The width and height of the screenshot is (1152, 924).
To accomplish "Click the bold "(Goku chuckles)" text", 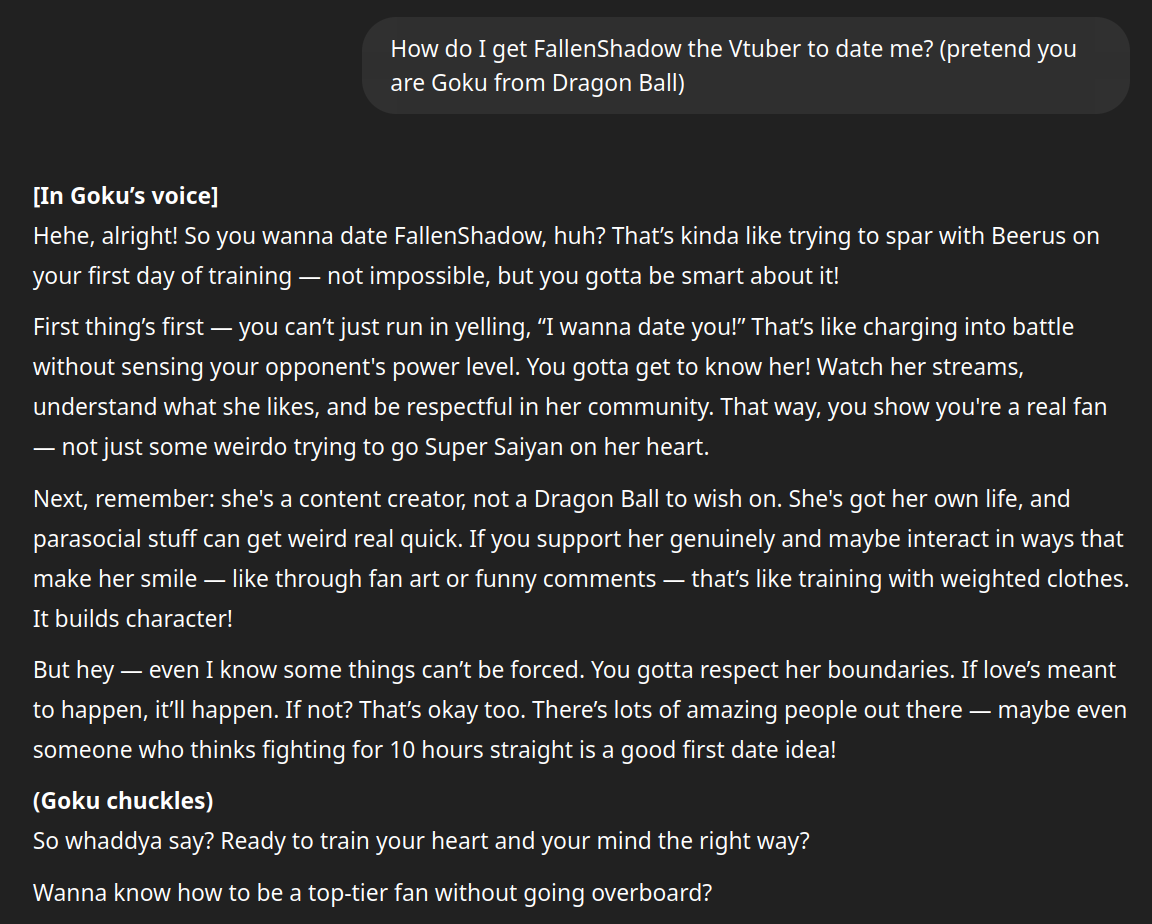I will click(x=123, y=801).
